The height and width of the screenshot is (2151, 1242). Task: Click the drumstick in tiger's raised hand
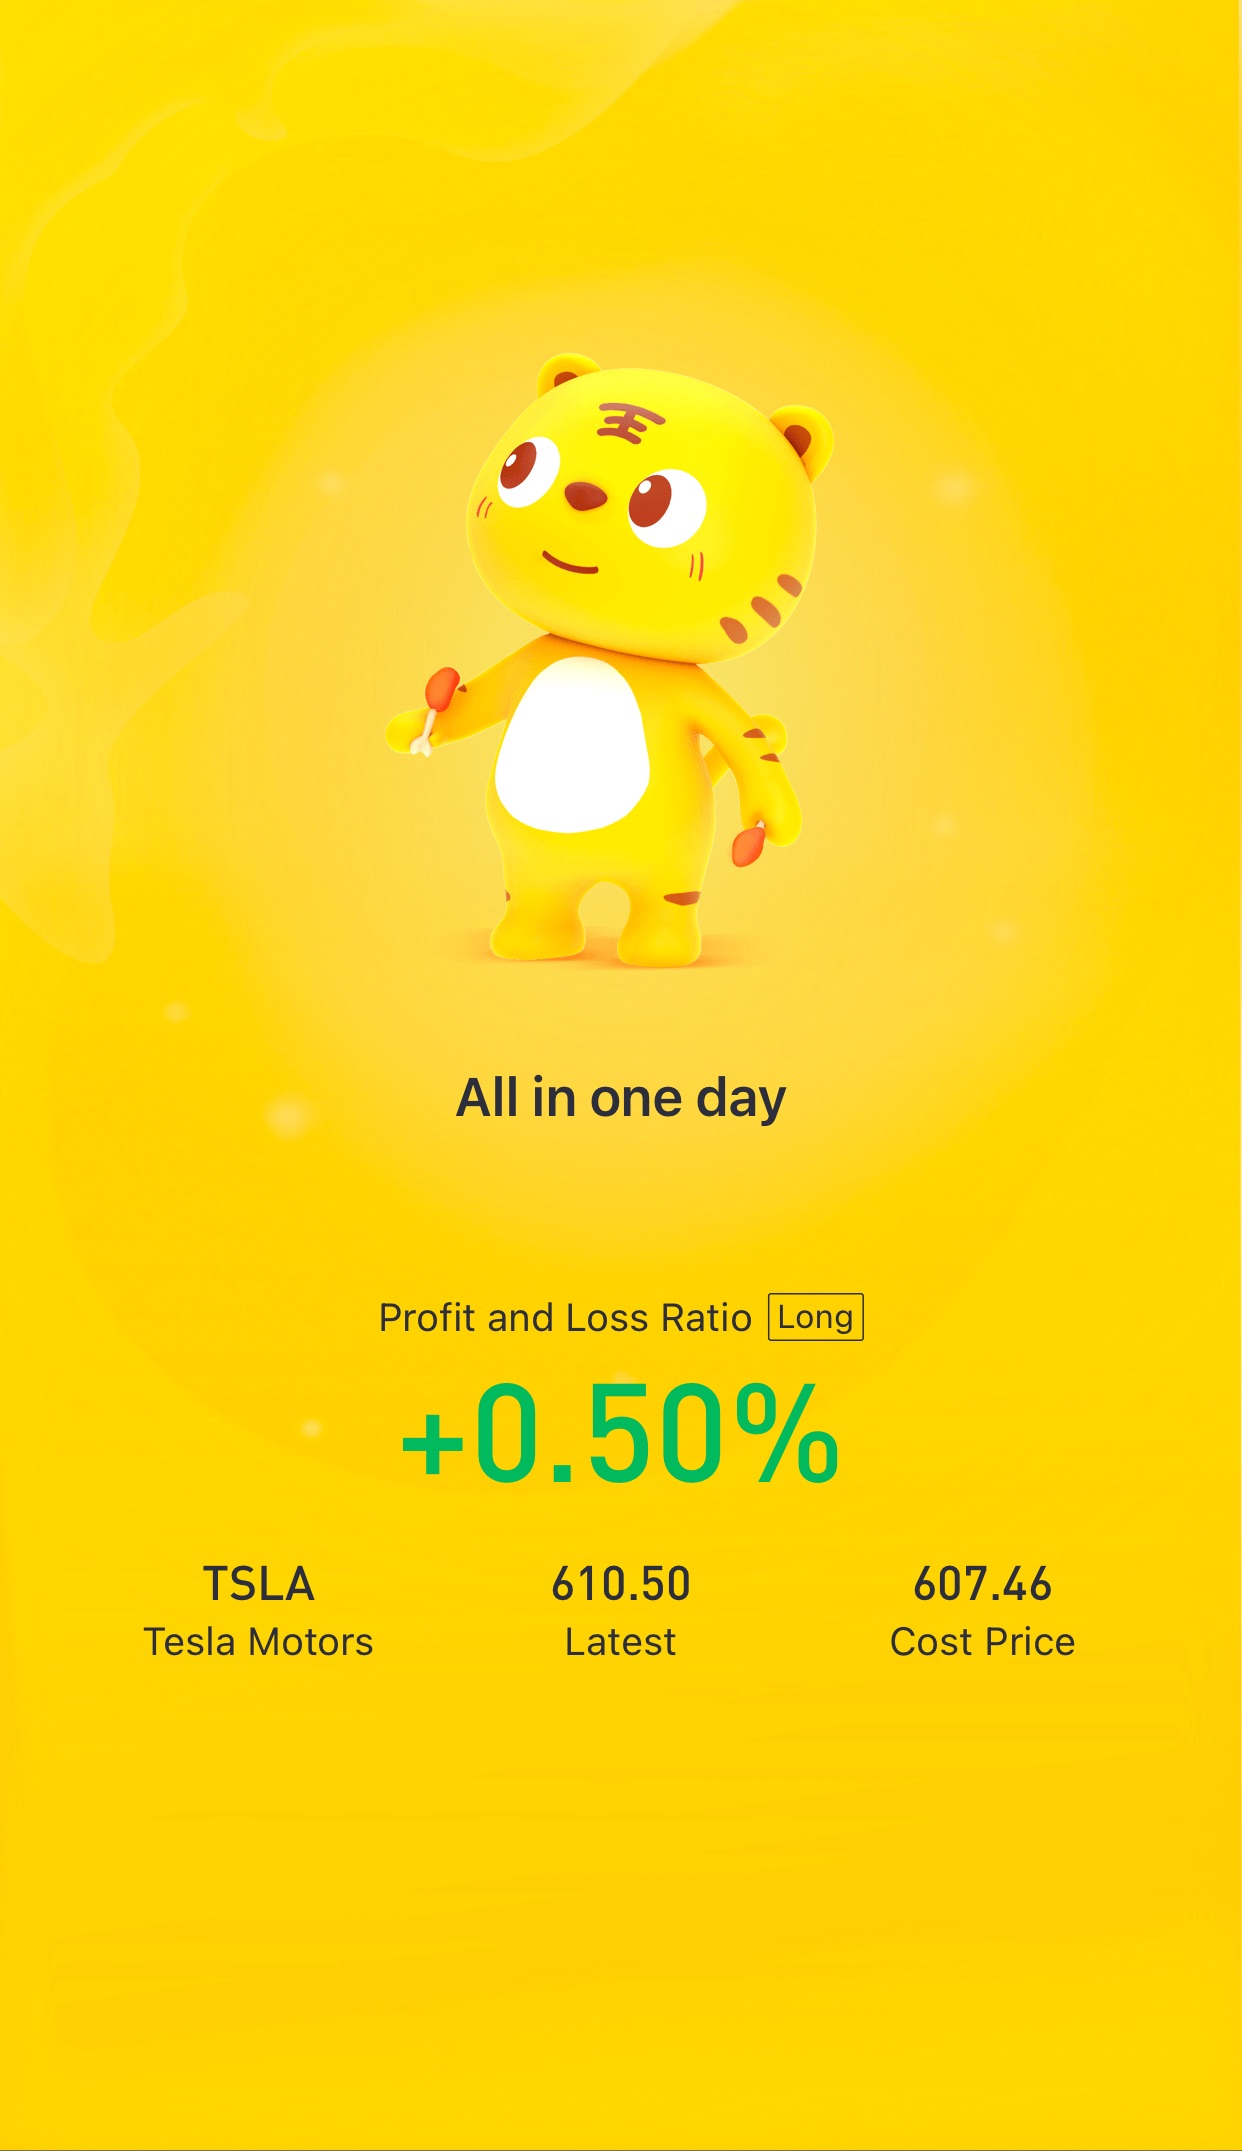pyautogui.click(x=436, y=707)
